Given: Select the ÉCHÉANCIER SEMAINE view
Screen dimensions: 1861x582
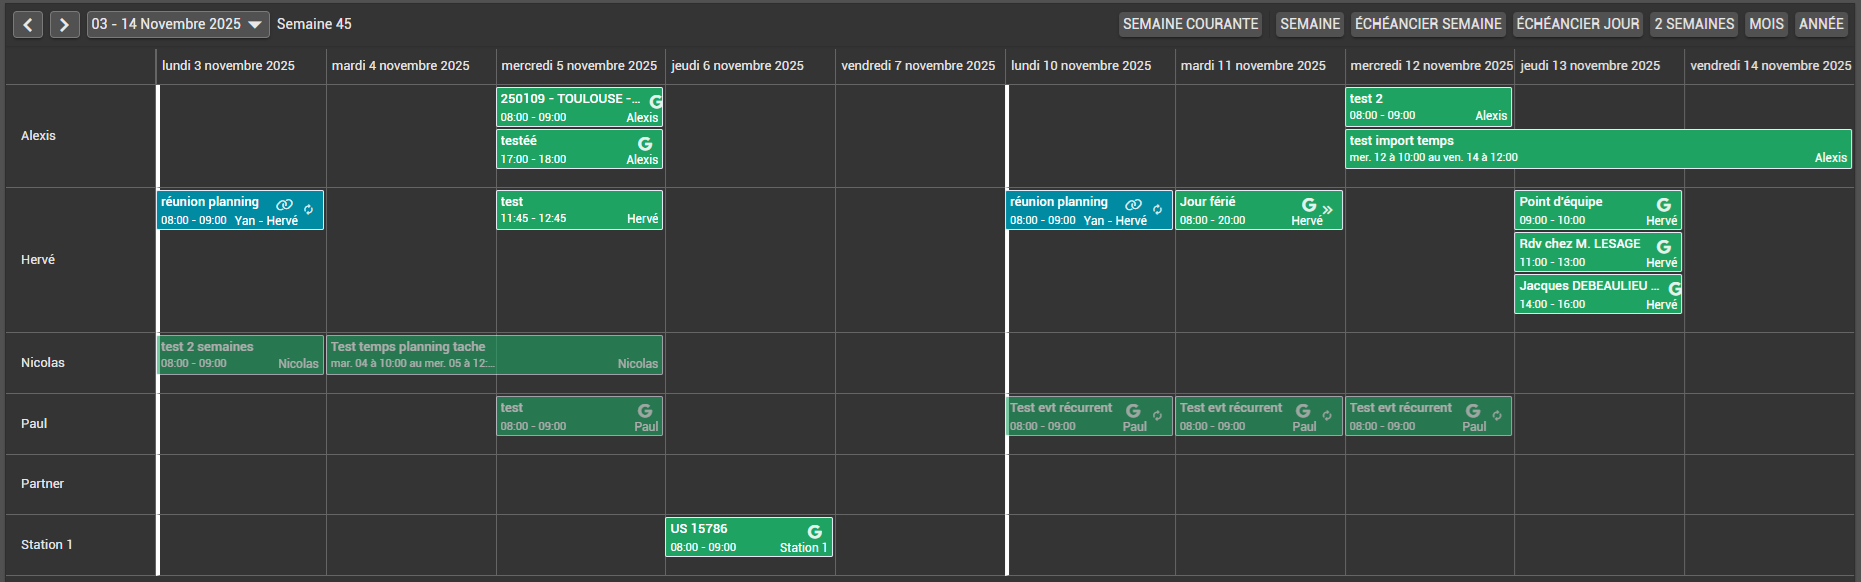Looking at the screenshot, I should coord(1428,24).
